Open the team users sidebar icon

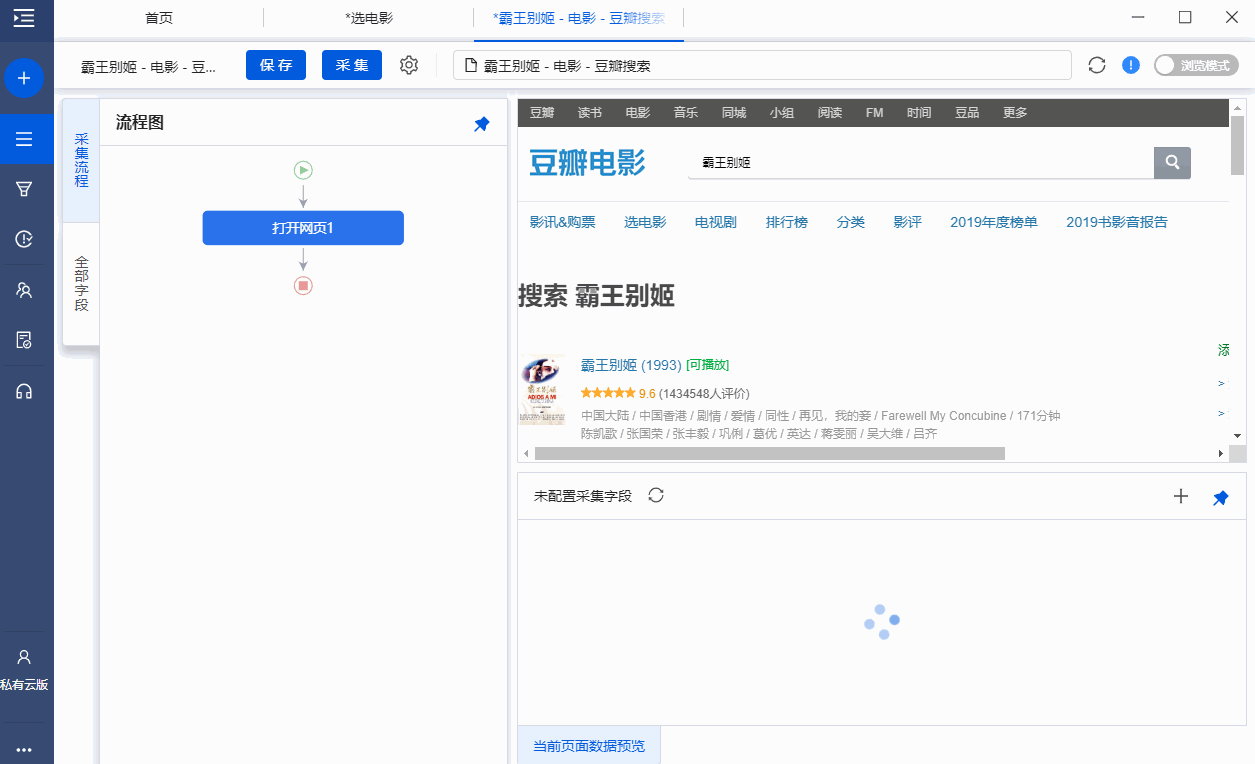click(x=24, y=290)
